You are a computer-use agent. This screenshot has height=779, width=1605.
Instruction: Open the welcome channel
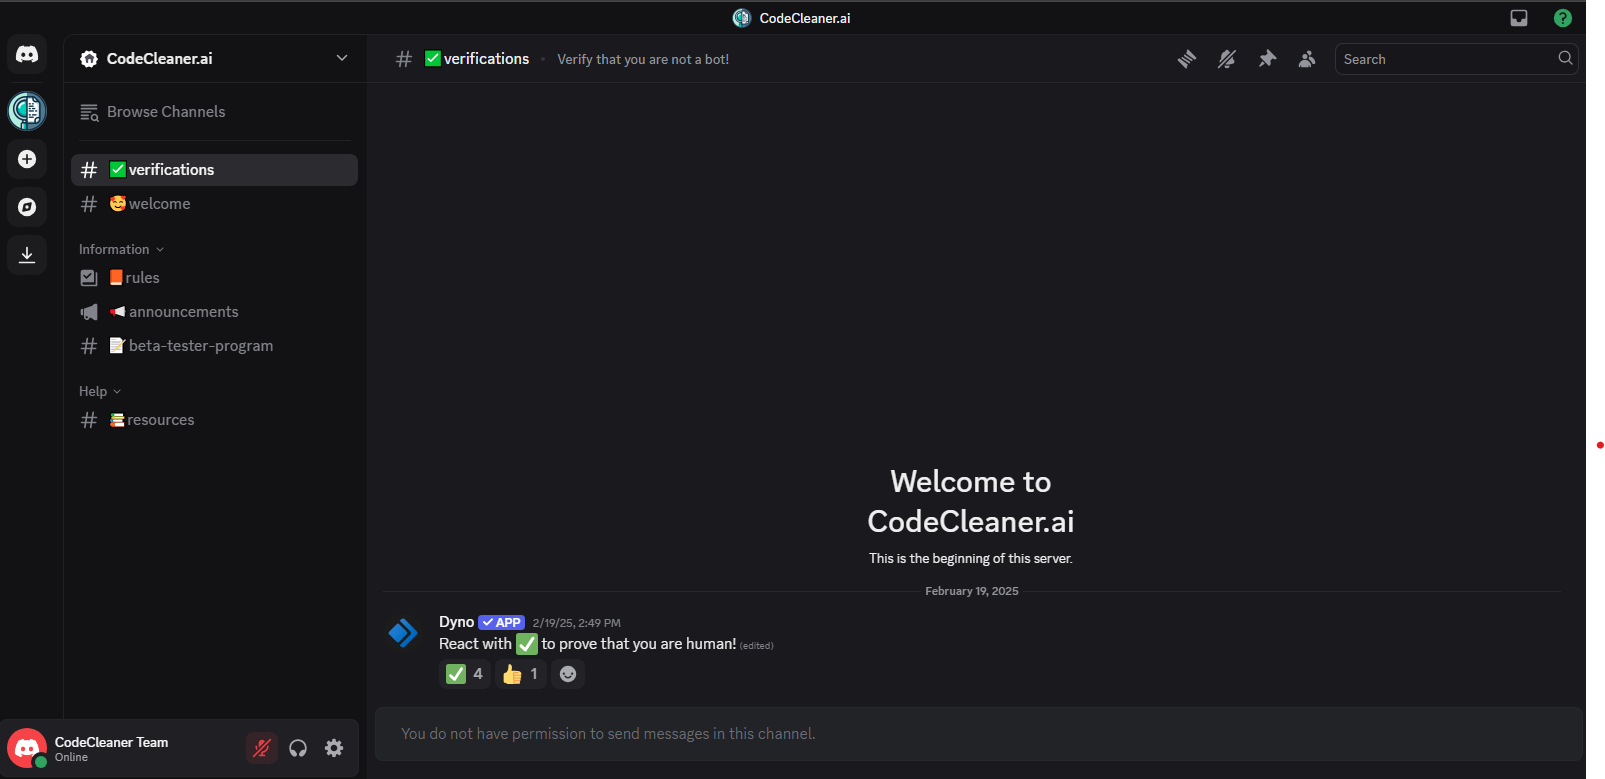(x=215, y=204)
